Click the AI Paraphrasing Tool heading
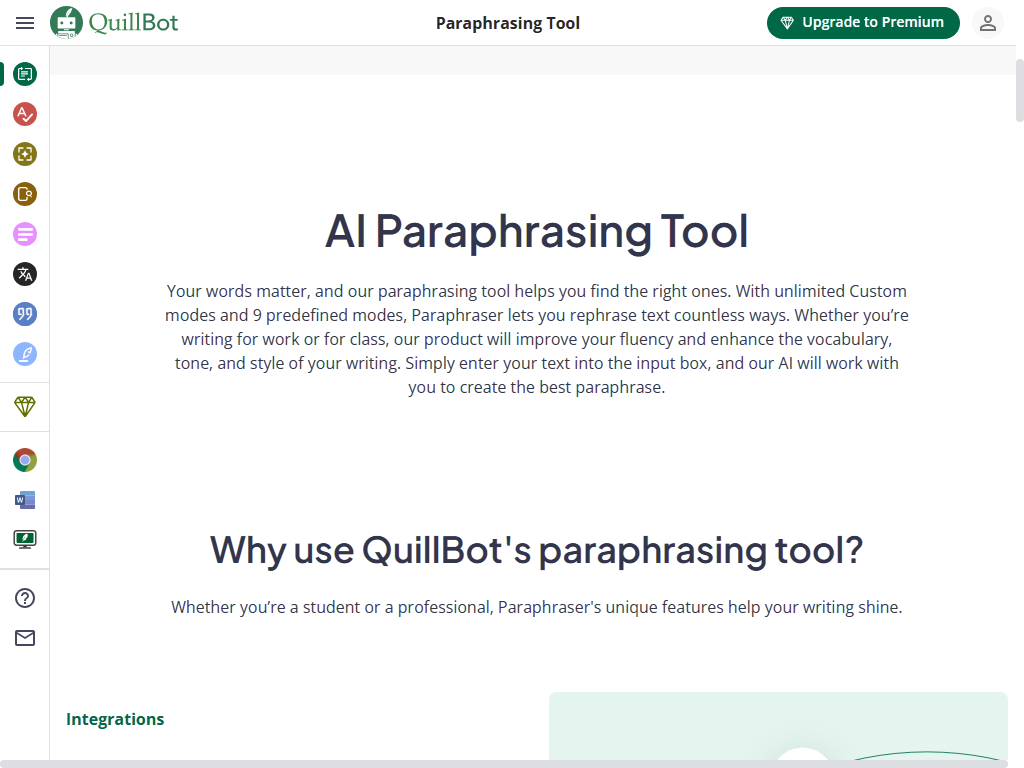1024x768 pixels. tap(536, 231)
